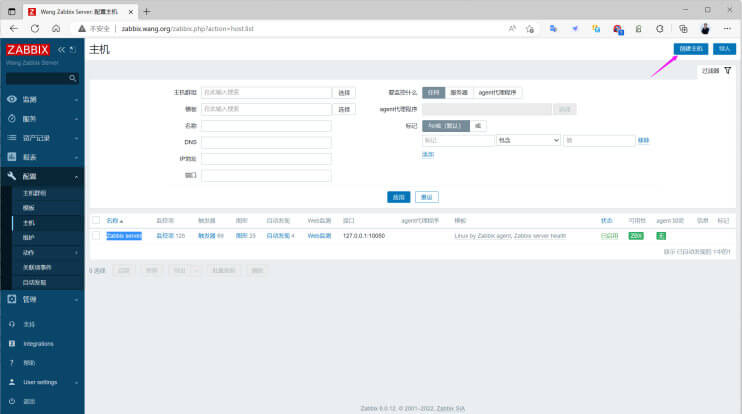The width and height of the screenshot is (742, 414).
Task: Click the green agent encryption badge
Action: coord(661,236)
